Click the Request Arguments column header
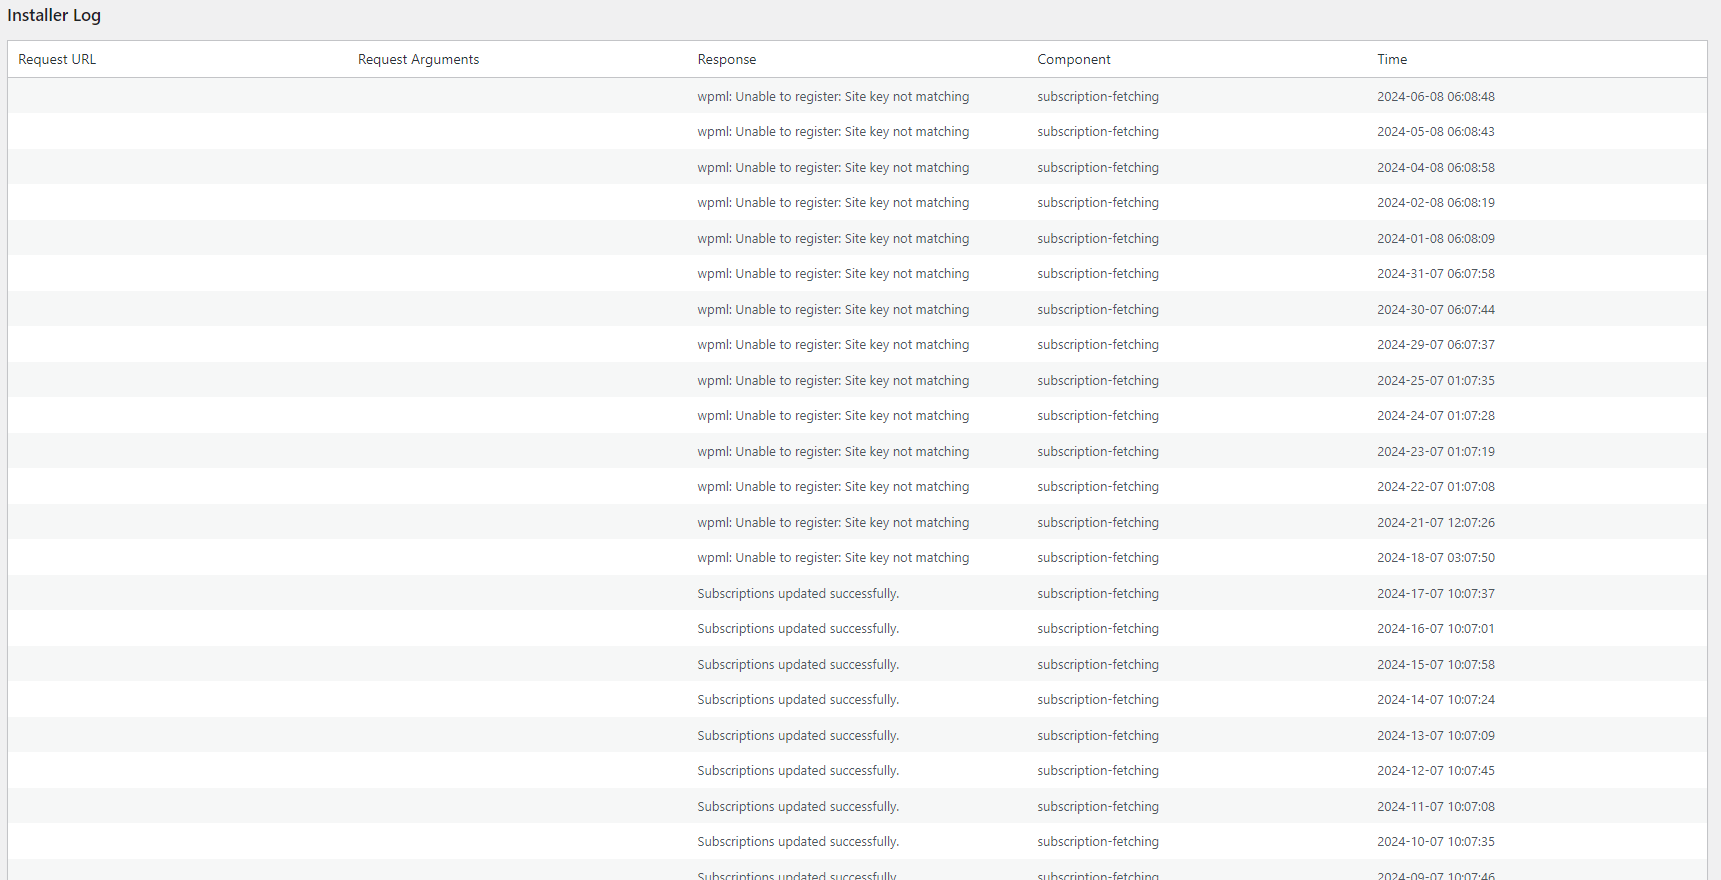1721x880 pixels. pos(418,60)
